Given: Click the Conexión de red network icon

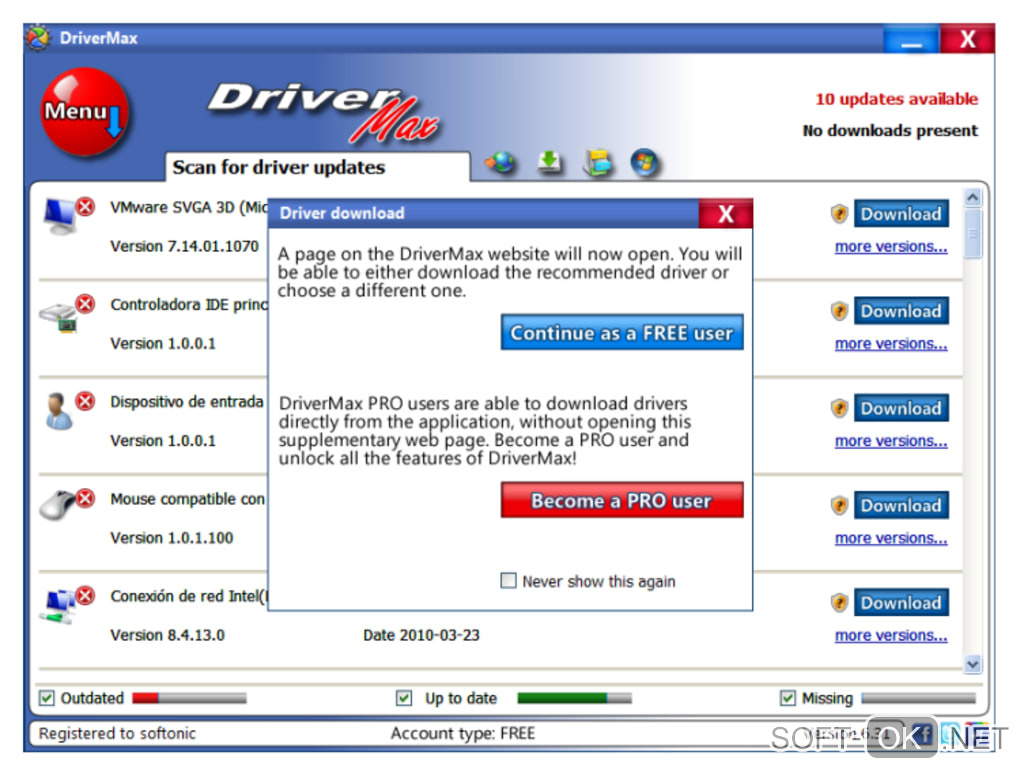Looking at the screenshot, I should [59, 606].
